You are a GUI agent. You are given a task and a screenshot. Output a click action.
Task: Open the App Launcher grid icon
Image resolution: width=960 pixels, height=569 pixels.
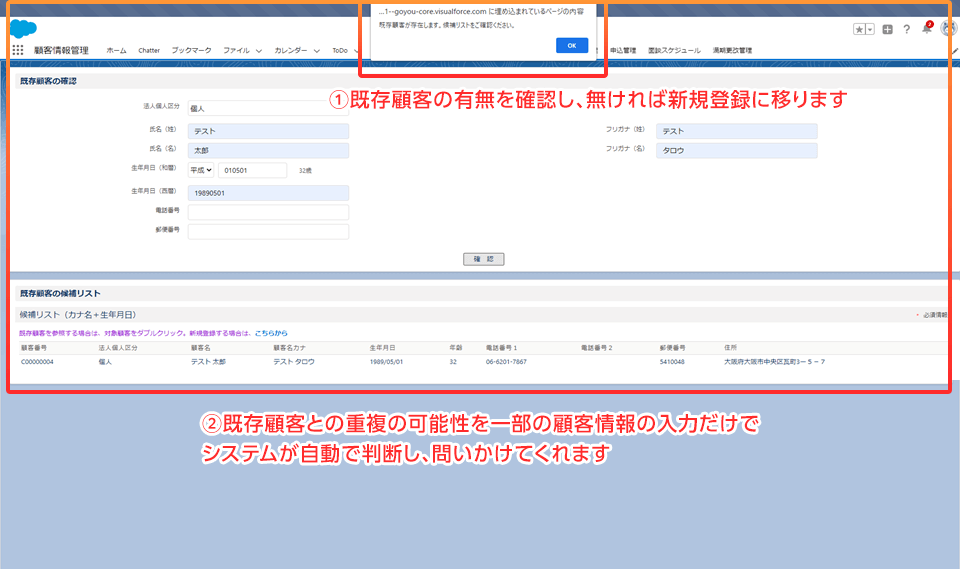18,49
